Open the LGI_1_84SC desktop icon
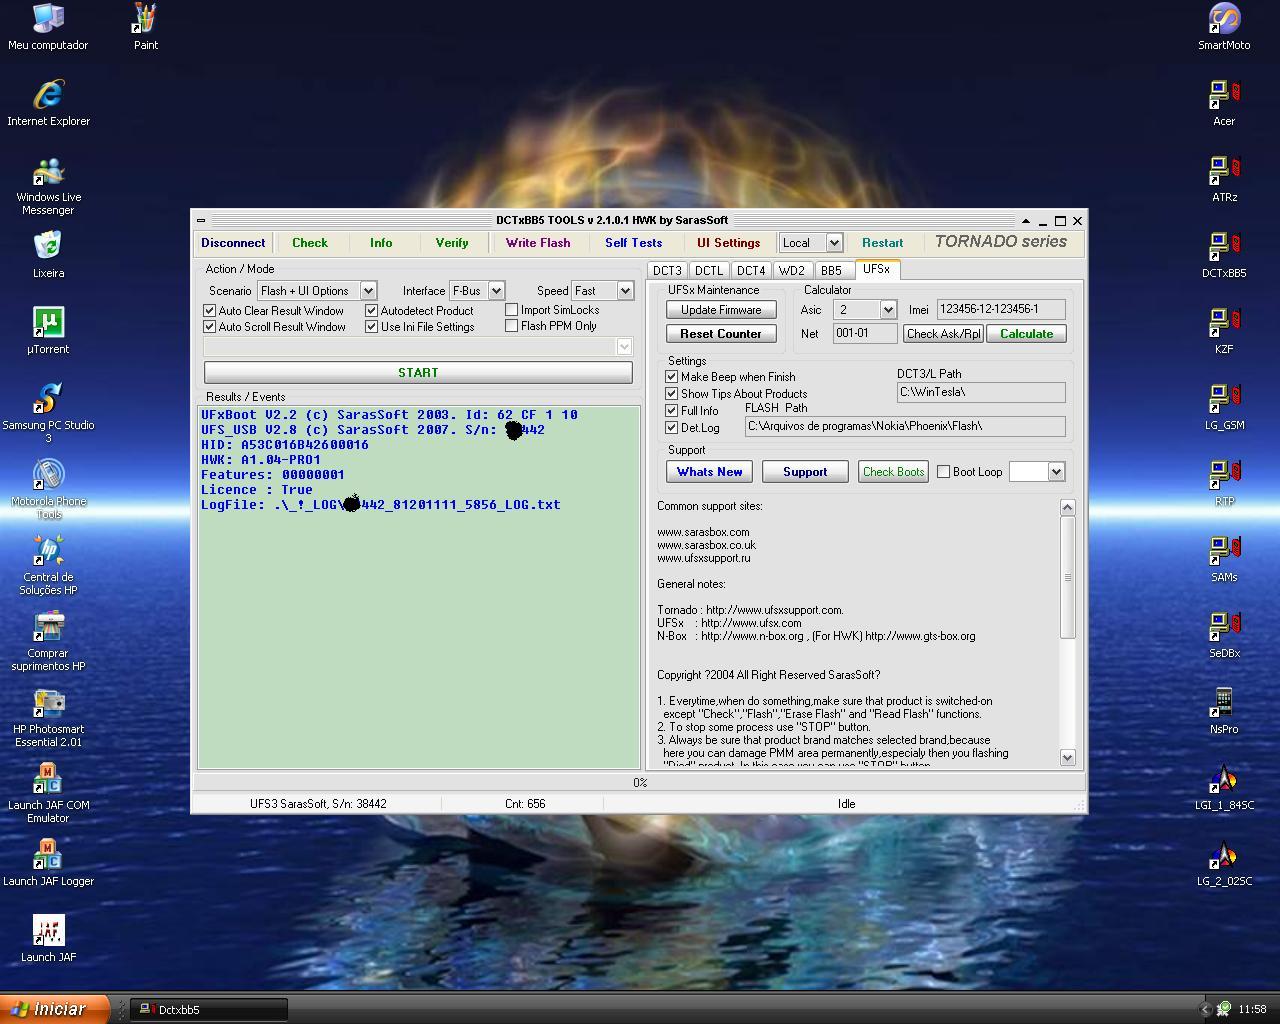The width and height of the screenshot is (1280, 1024). coord(1224,787)
